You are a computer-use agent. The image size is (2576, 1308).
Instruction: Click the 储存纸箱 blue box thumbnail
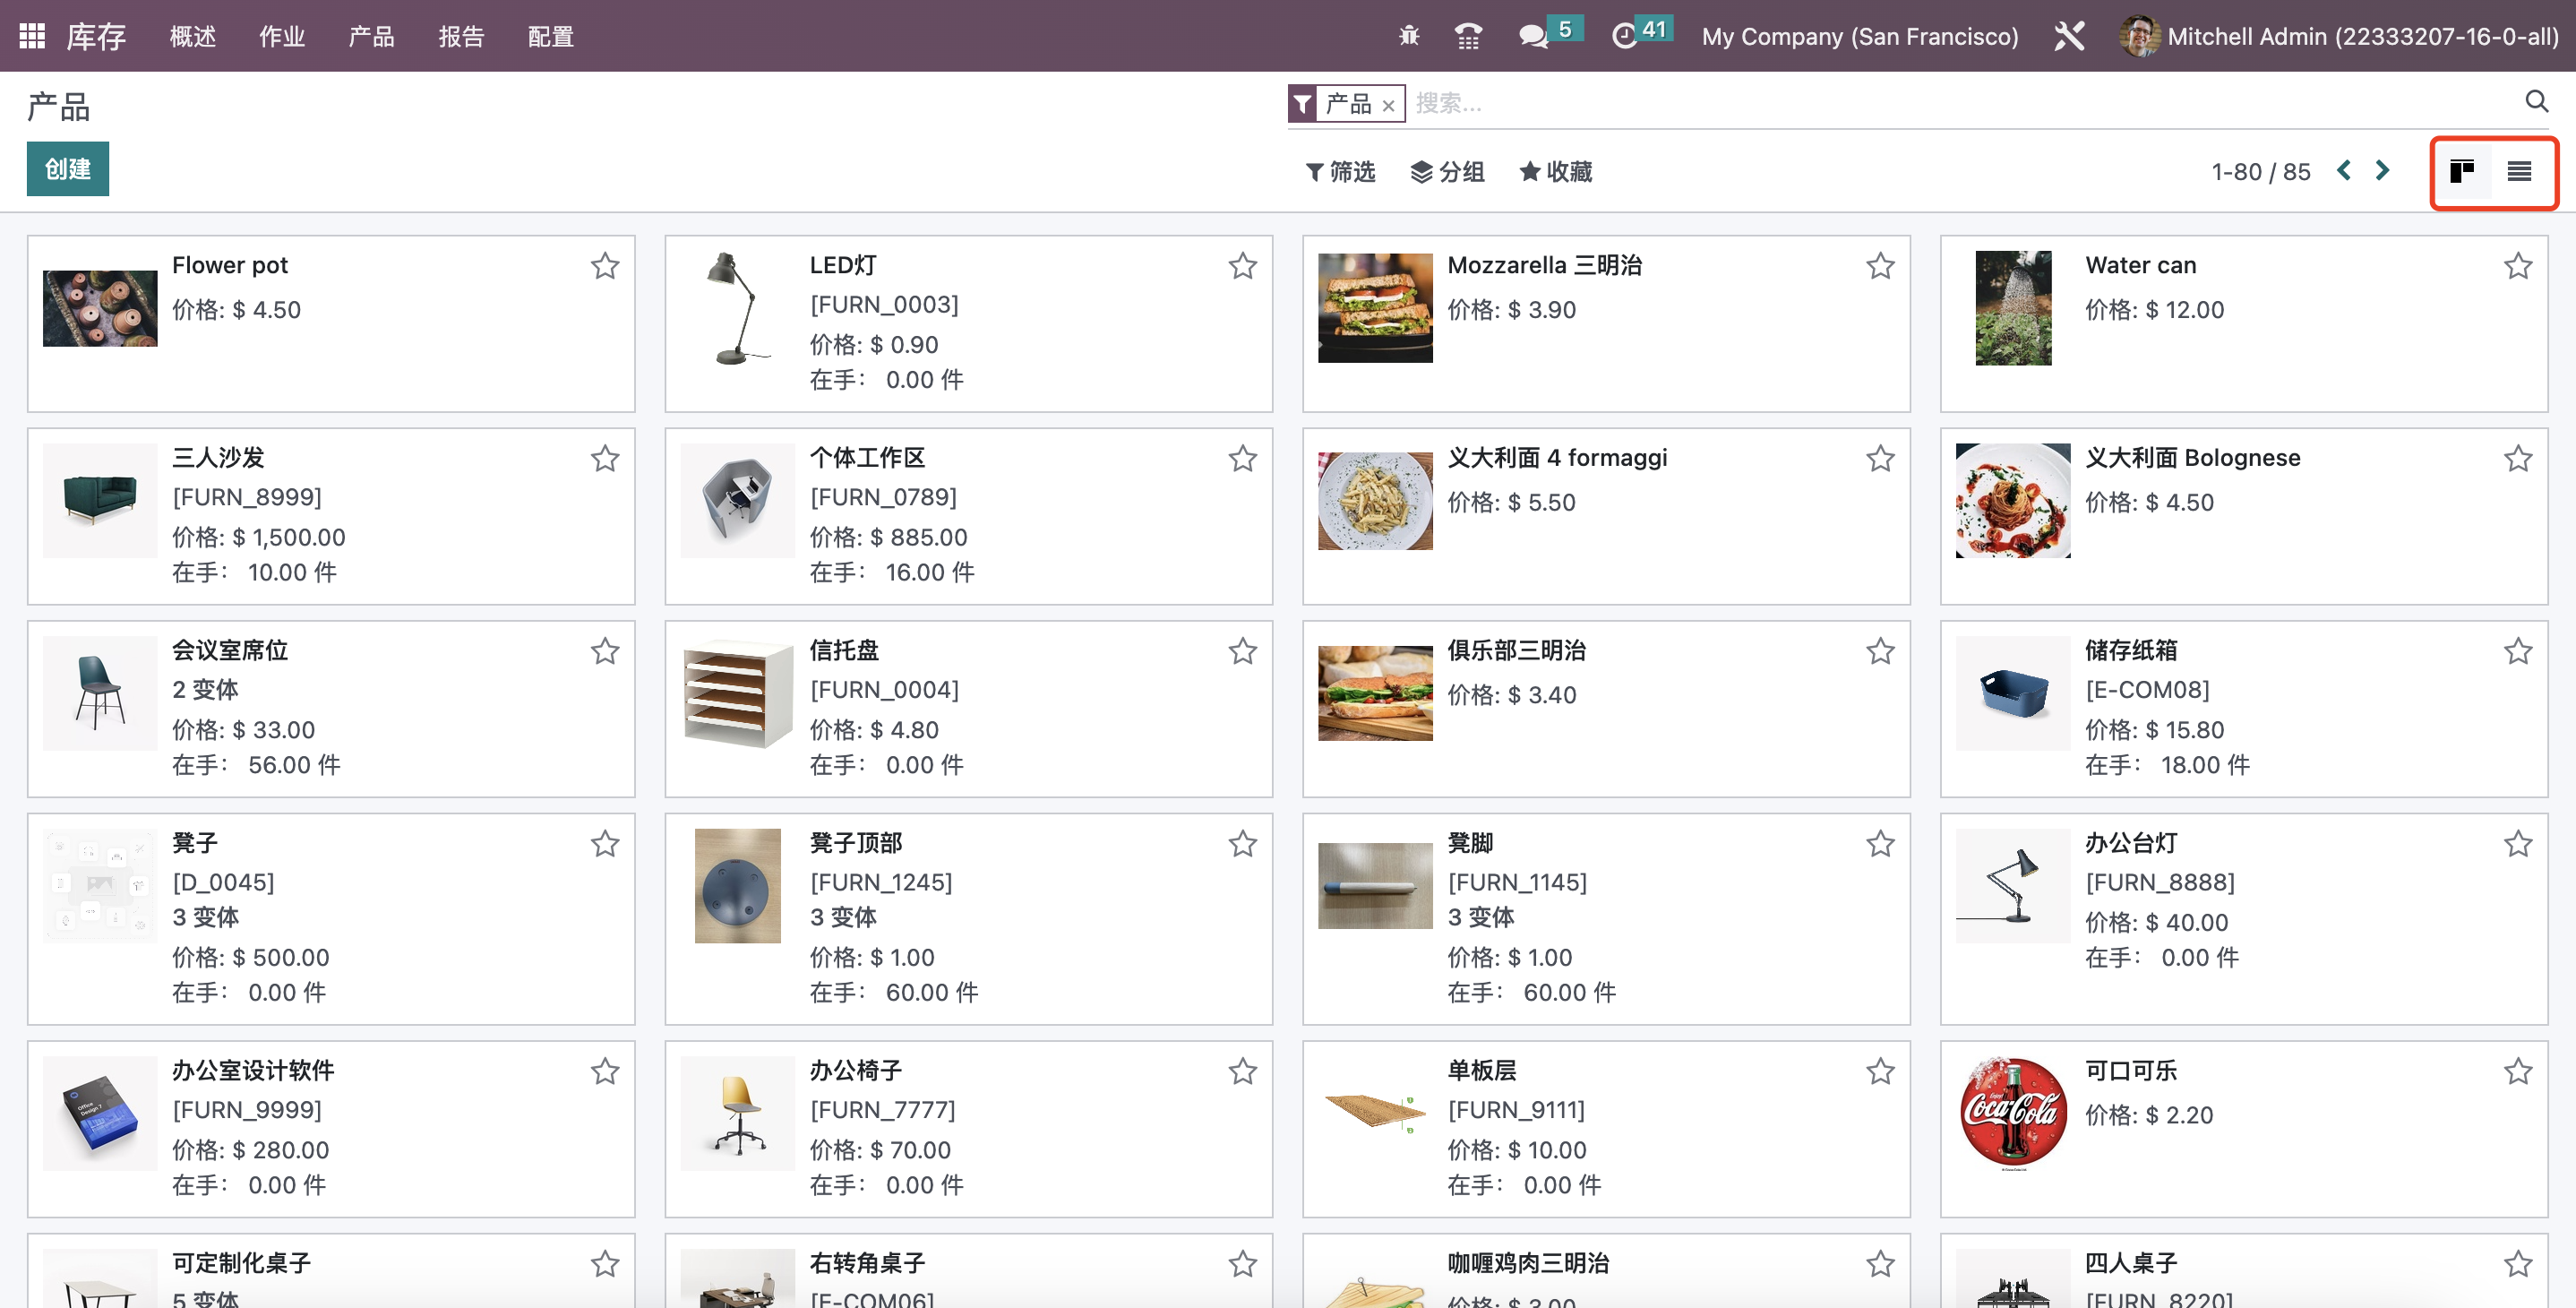pos(2013,694)
